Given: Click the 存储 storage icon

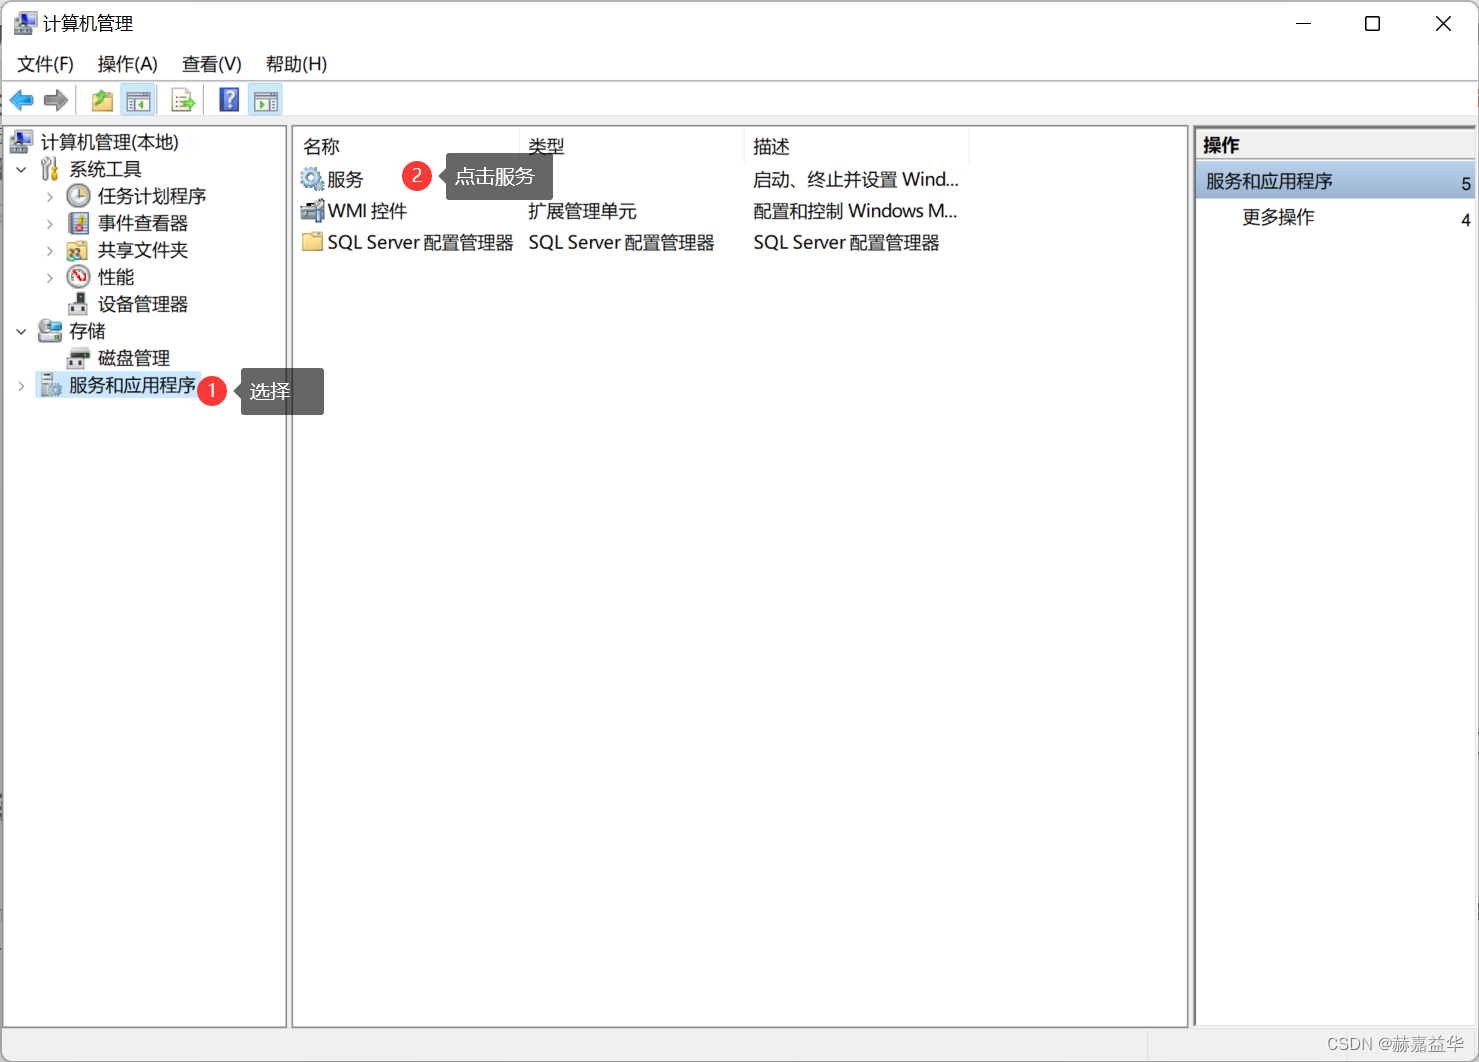Looking at the screenshot, I should (x=50, y=331).
